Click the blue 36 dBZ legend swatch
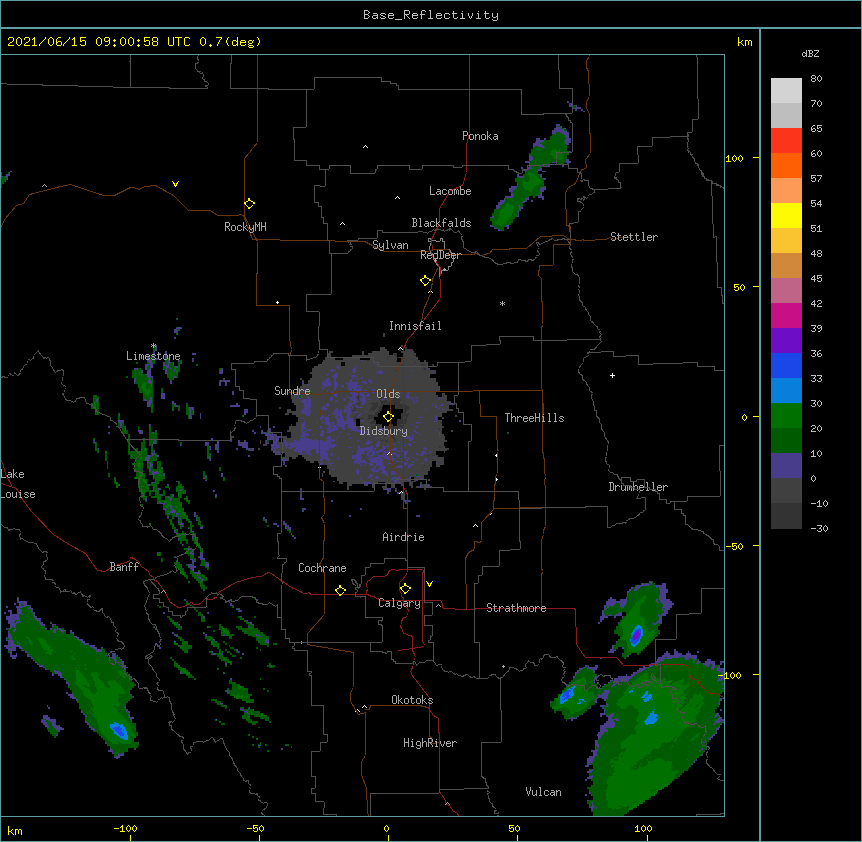This screenshot has width=862, height=842. (786, 365)
